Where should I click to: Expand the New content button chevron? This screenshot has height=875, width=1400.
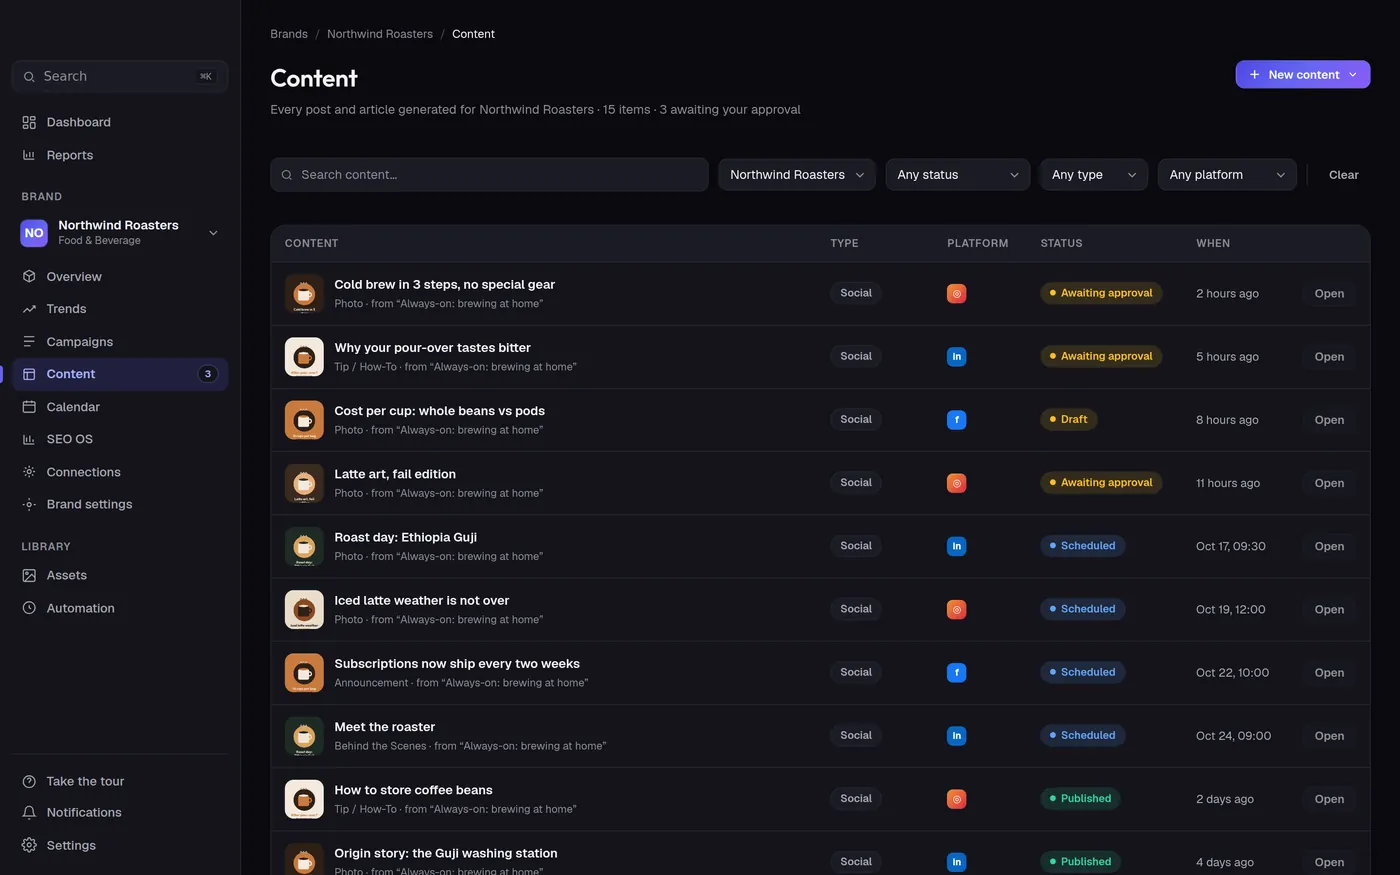pyautogui.click(x=1353, y=75)
